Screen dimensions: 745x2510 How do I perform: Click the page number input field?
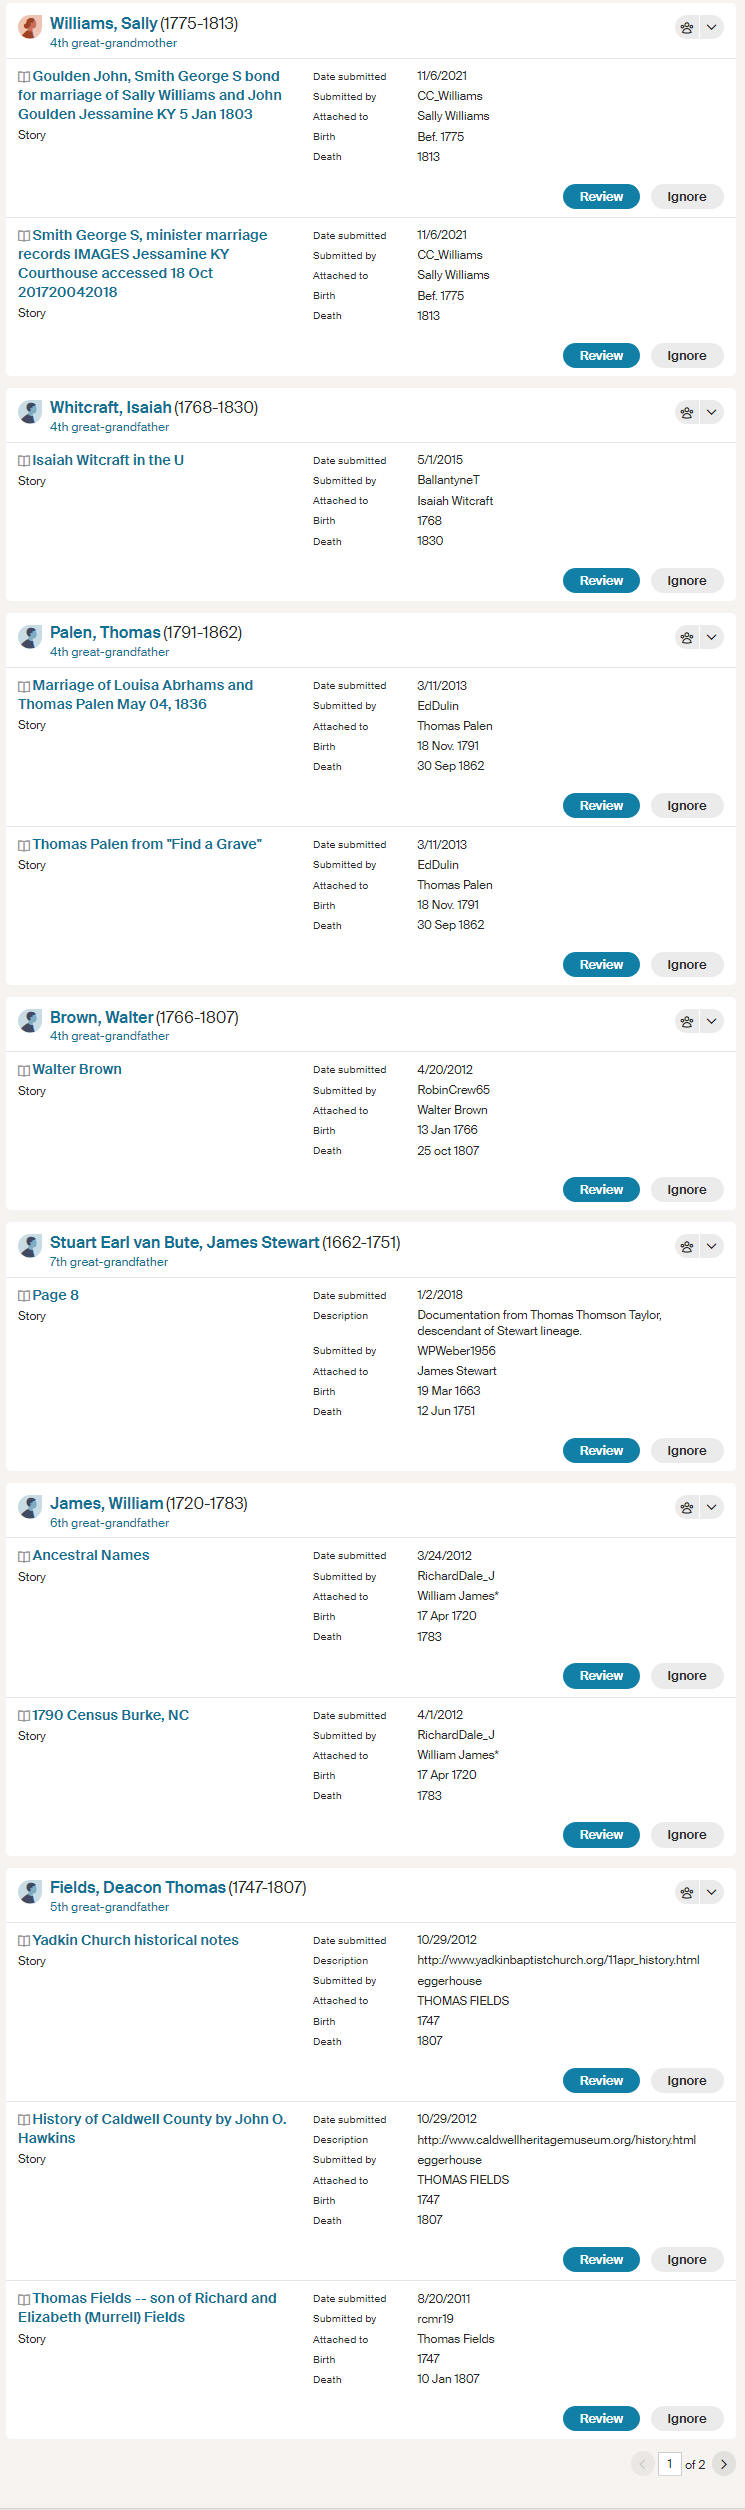tap(669, 2464)
